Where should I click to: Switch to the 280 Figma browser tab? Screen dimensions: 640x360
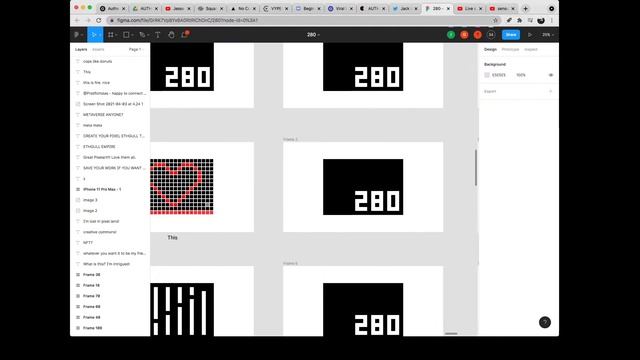coord(437,9)
